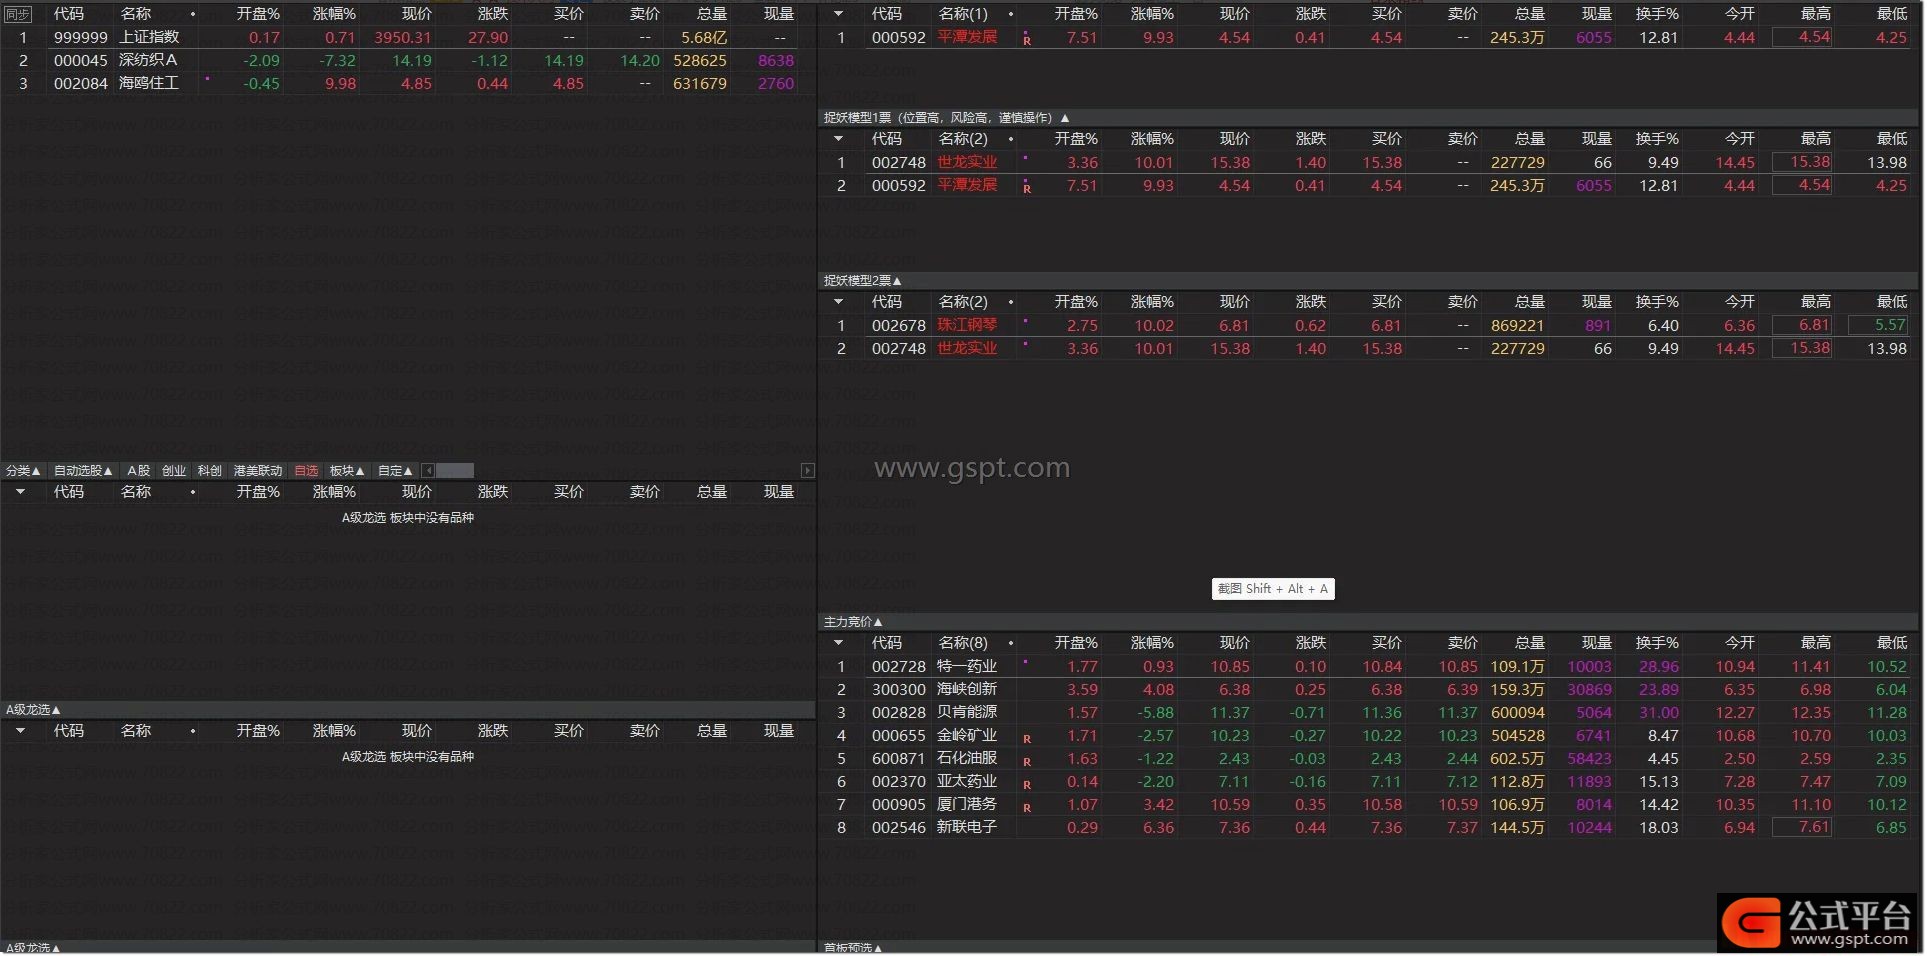Click R marker beside 厦门港务
This screenshot has width=1927, height=956.
click(x=1027, y=808)
